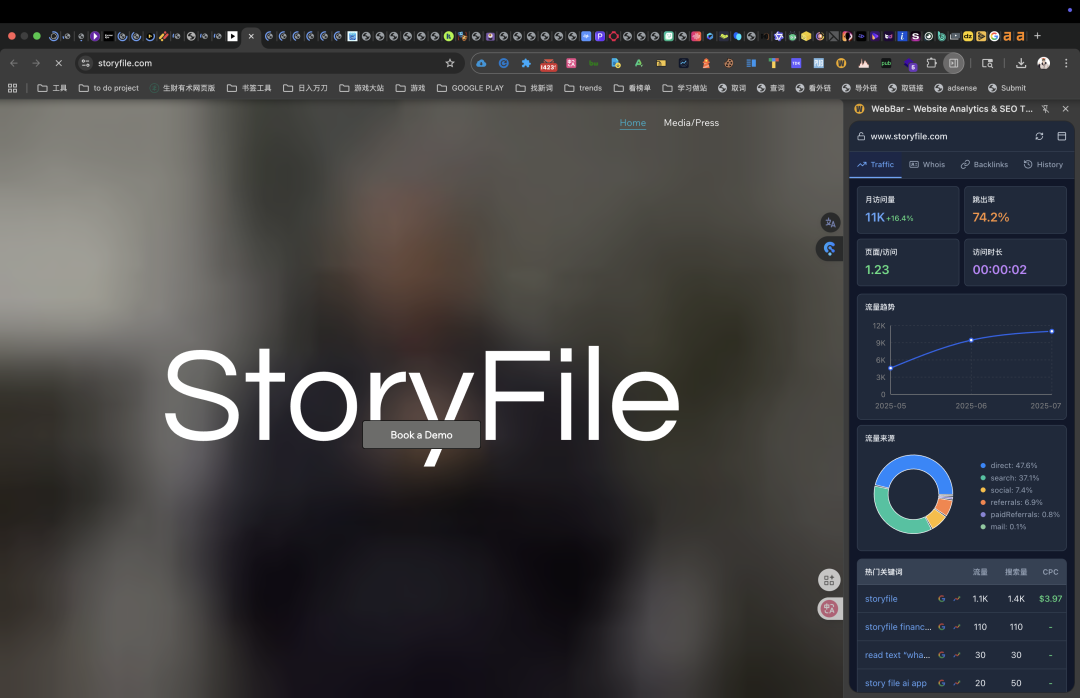Click the blue floating extension icon on page edge
This screenshot has width=1080, height=698.
[829, 249]
